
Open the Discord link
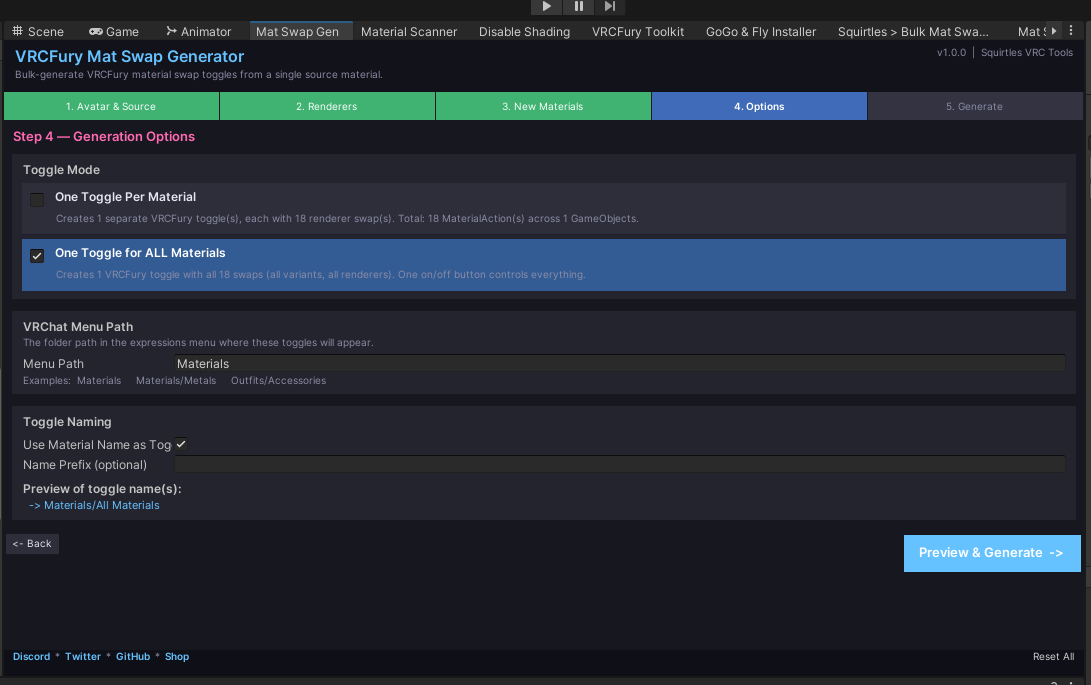(x=31, y=656)
